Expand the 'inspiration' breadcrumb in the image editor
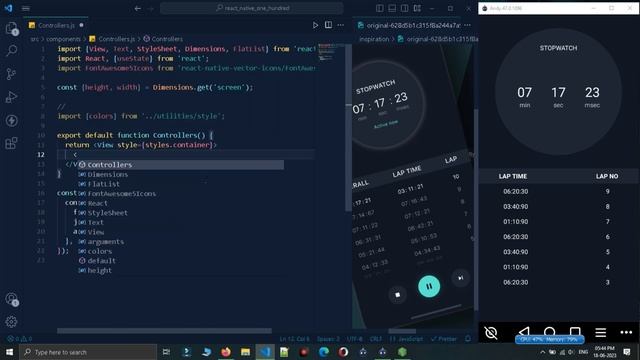This screenshot has width=640, height=360. point(374,39)
